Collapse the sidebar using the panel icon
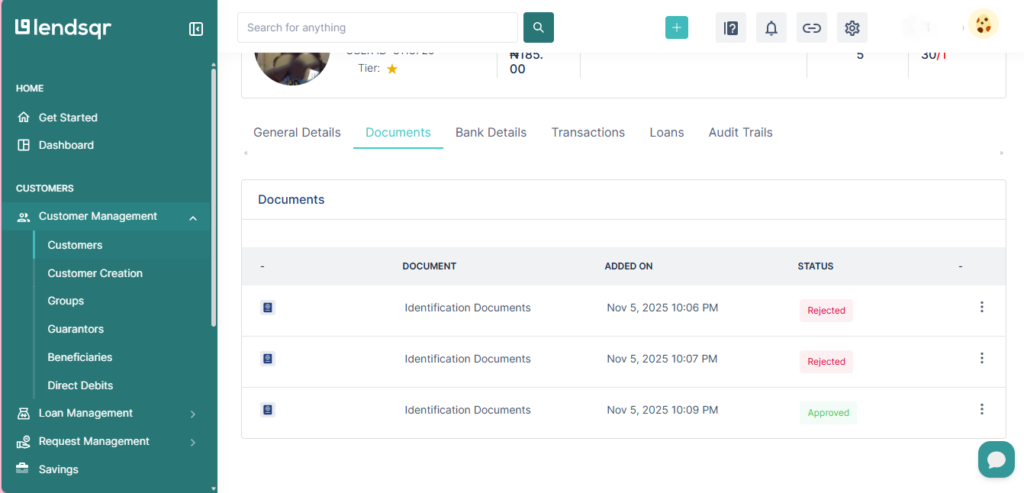Screen dimensions: 1024x493 196,29
